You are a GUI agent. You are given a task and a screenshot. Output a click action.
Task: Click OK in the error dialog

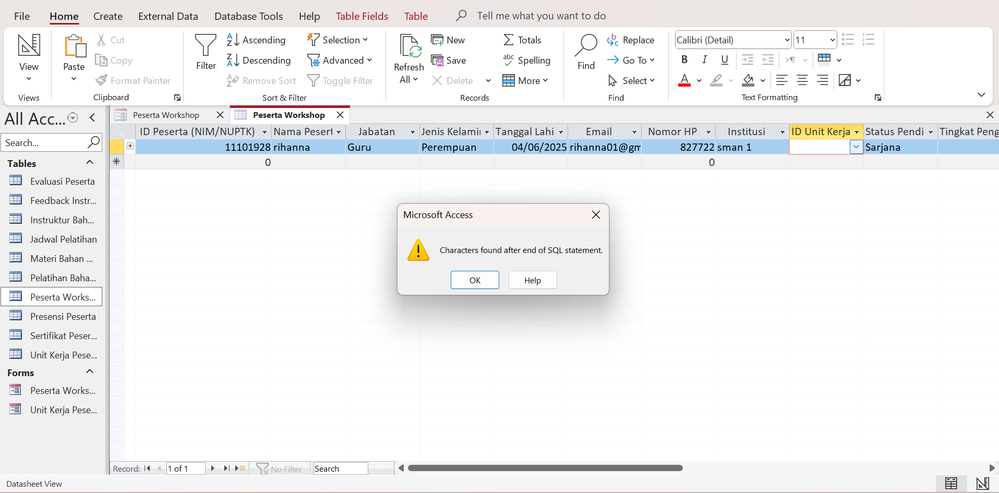pos(475,280)
